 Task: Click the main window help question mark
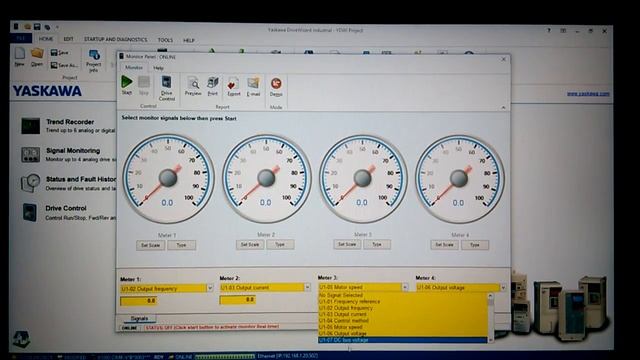coord(549,31)
